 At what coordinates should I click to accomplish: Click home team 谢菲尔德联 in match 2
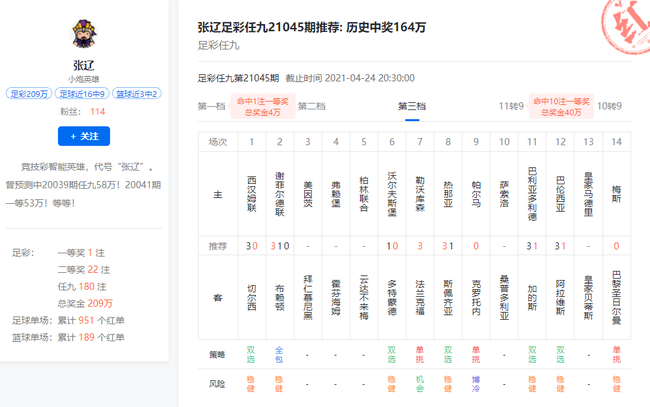coord(280,194)
